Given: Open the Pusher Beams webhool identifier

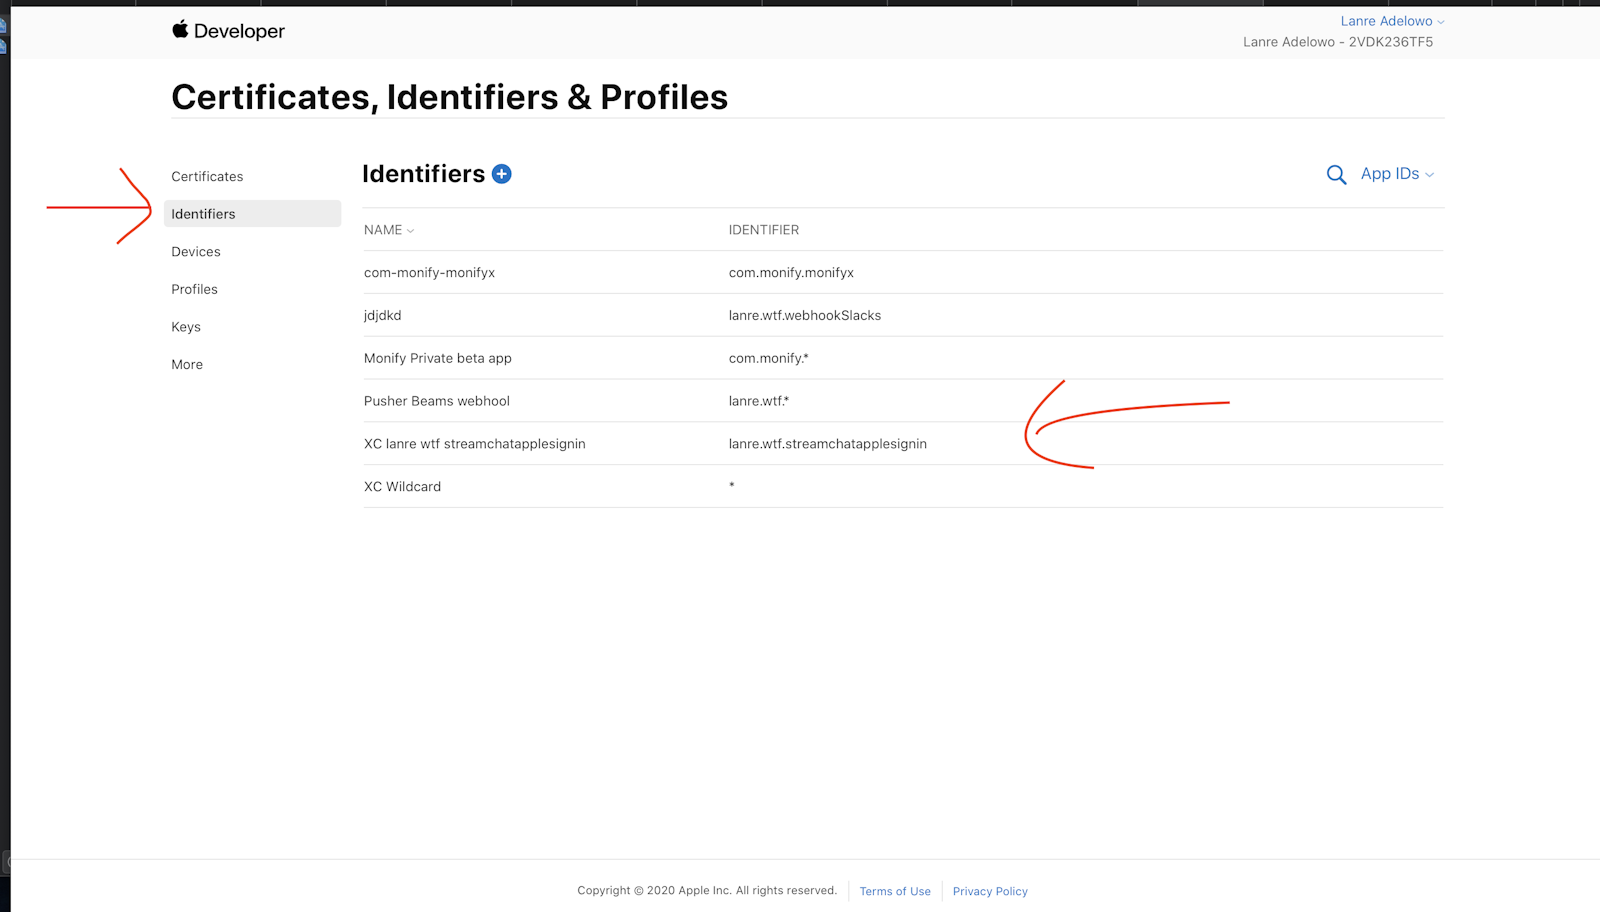Looking at the screenshot, I should [436, 400].
